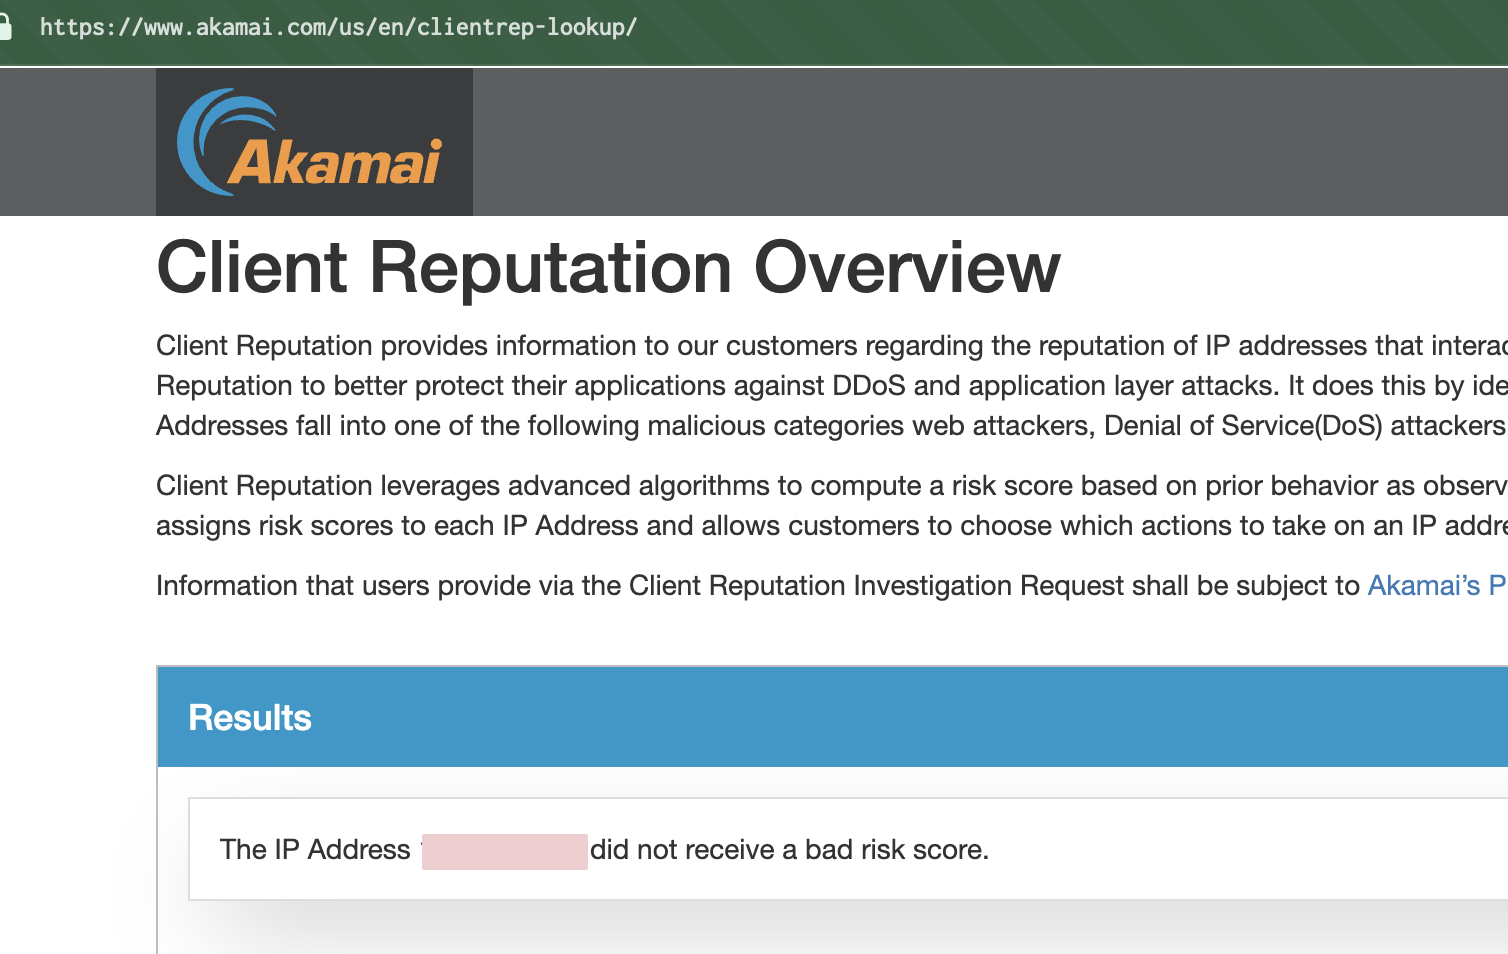Image resolution: width=1508 pixels, height=954 pixels.
Task: Click the padlock security icon in address bar
Action: coord(9,27)
